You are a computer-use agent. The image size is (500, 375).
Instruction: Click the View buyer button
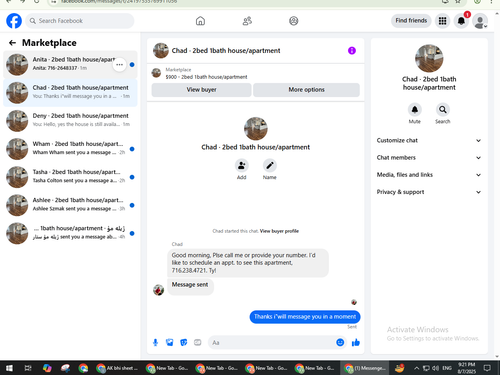201,90
